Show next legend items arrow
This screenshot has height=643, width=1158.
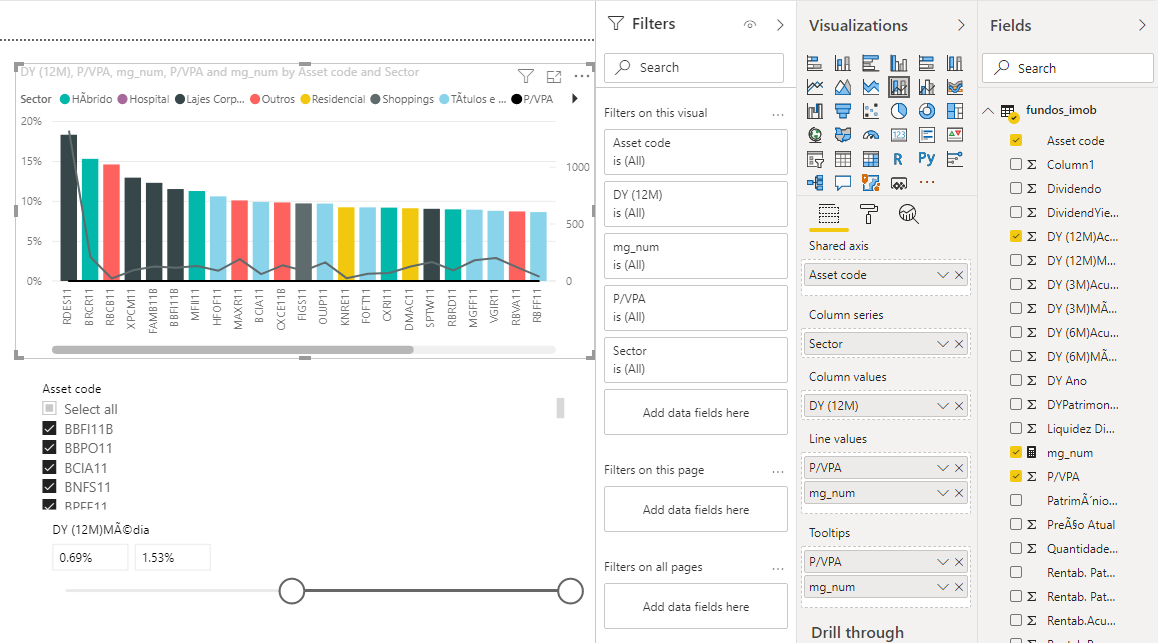coord(575,98)
